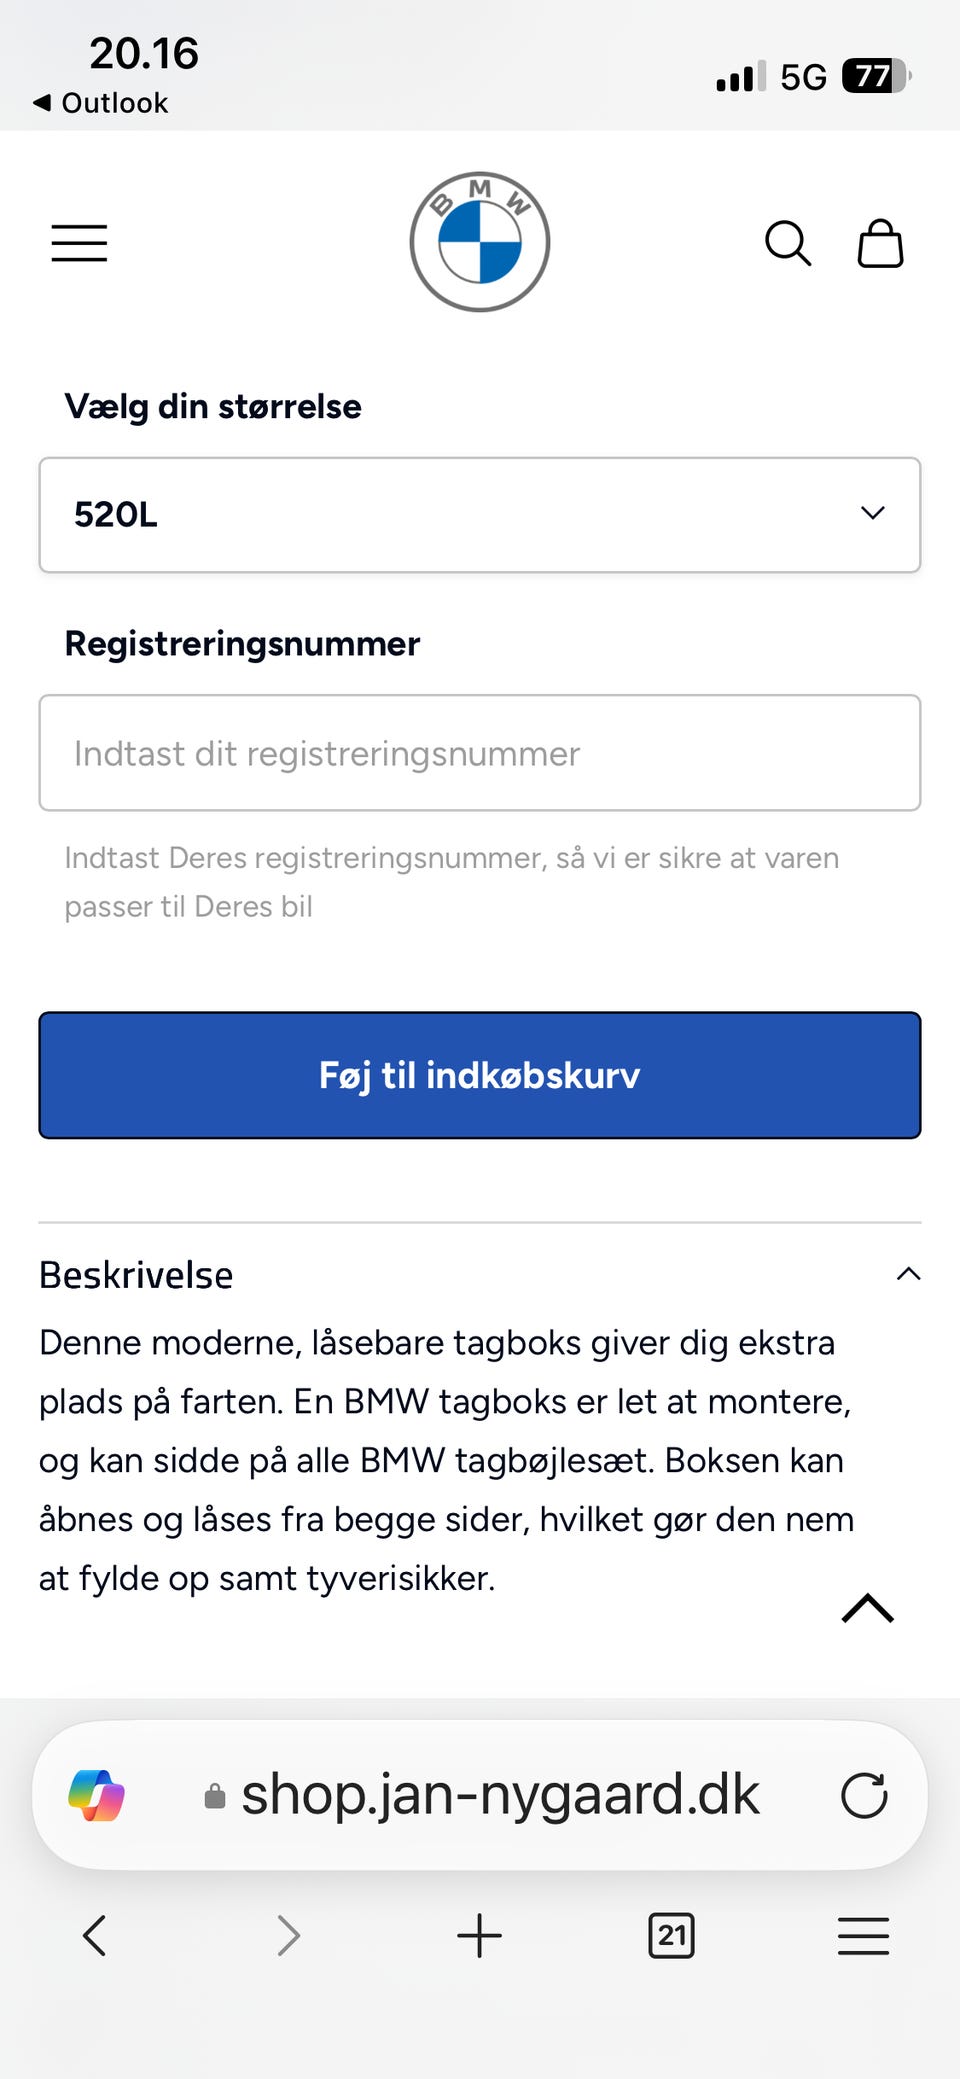Tap the scroll-to-top arrow

coord(867,1608)
